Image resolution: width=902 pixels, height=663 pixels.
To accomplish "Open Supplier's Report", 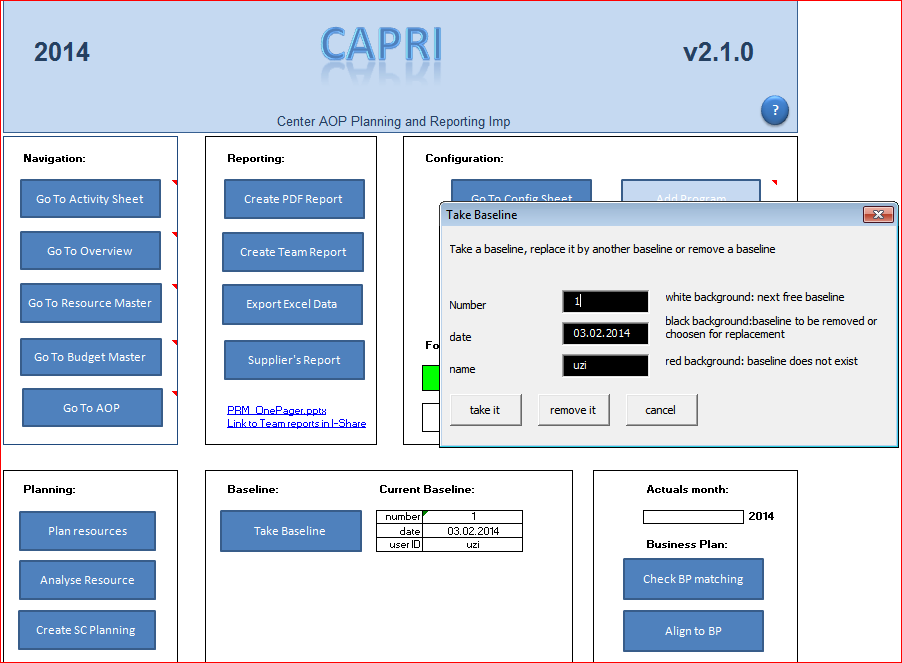I will coord(294,360).
